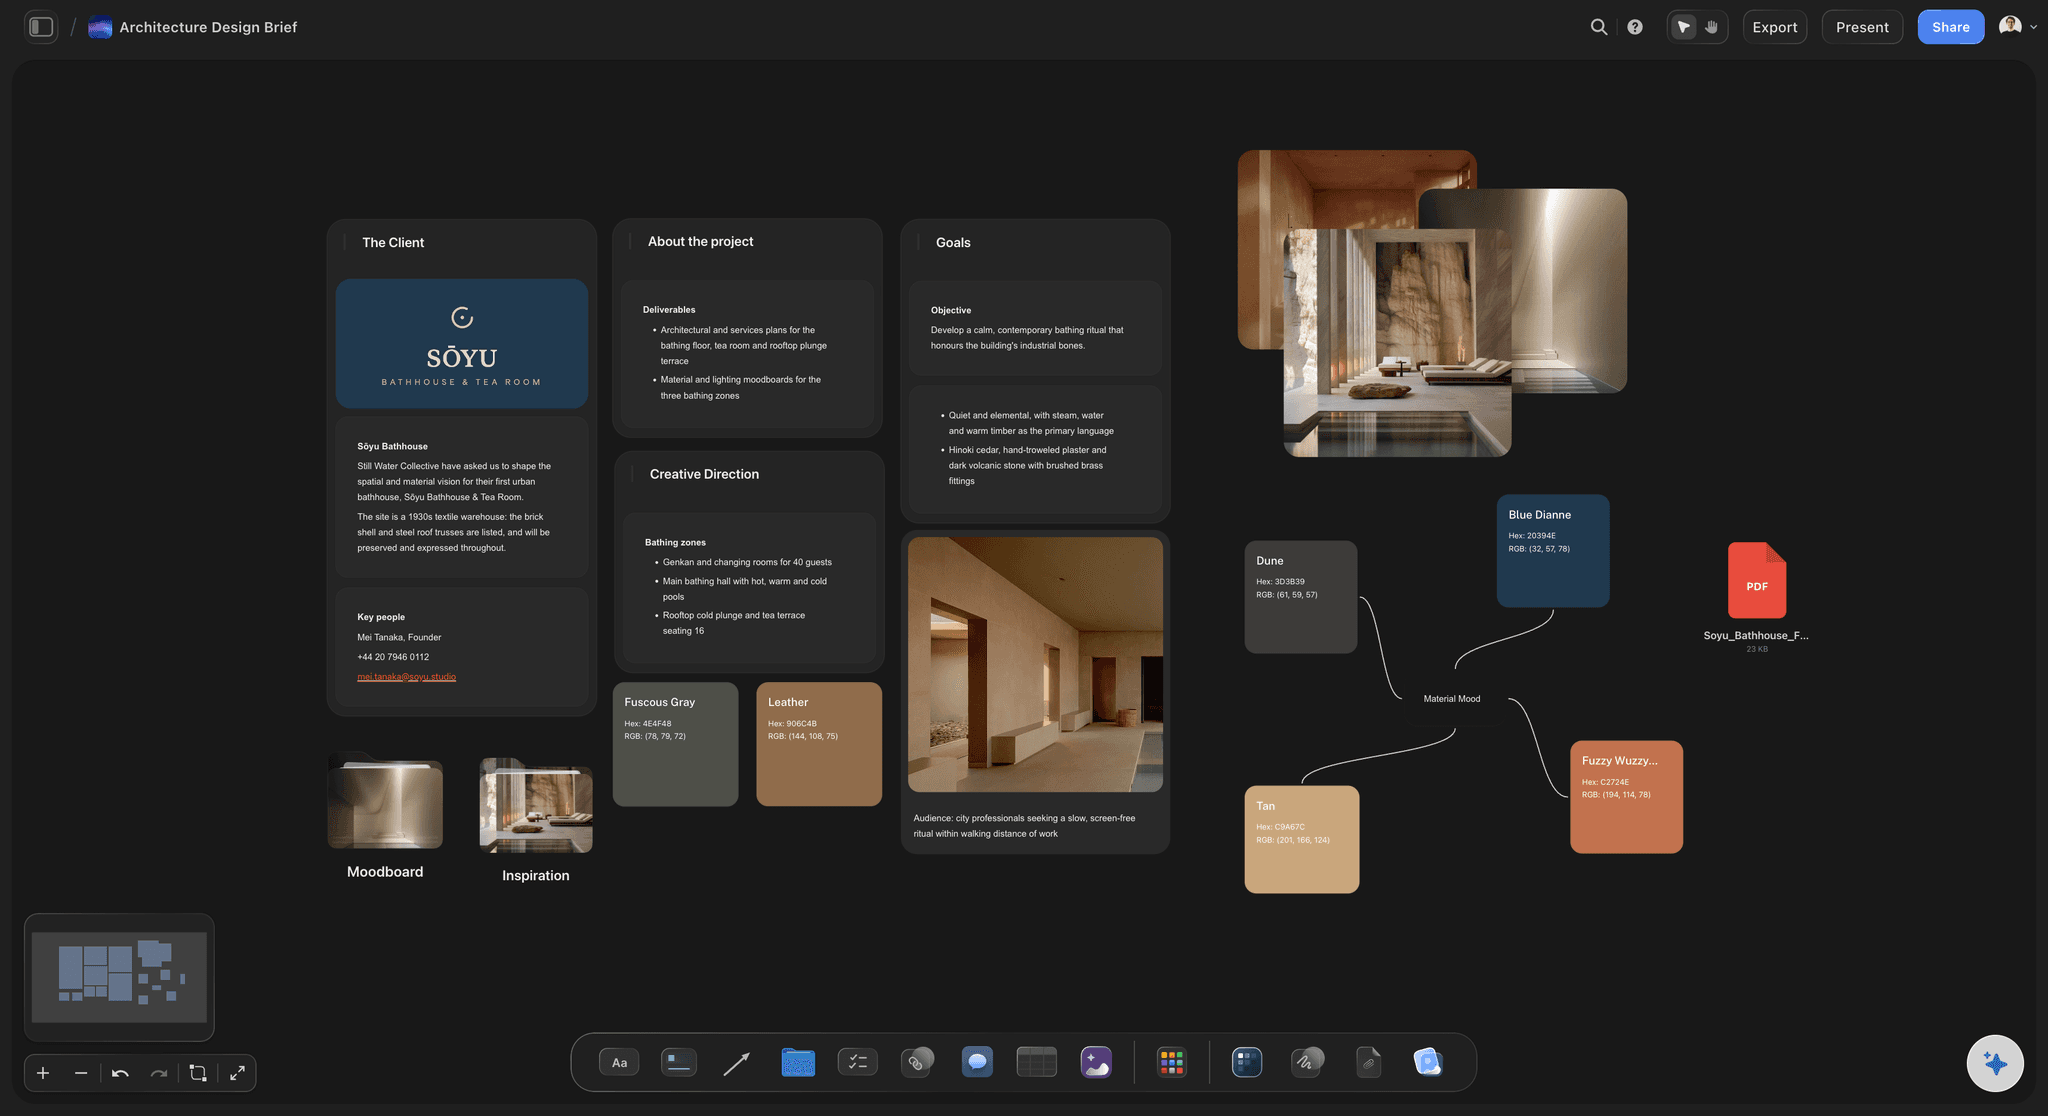Undo the last action

tap(120, 1073)
